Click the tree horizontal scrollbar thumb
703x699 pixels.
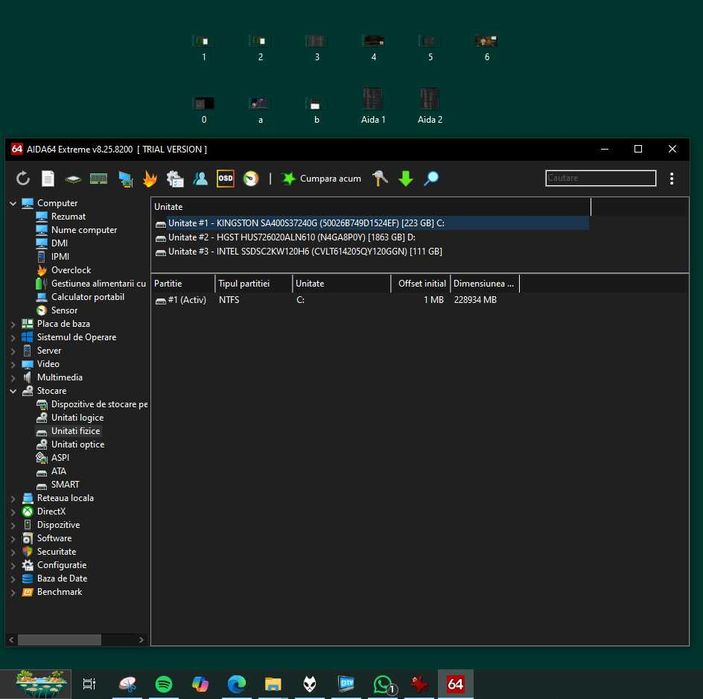pos(59,640)
